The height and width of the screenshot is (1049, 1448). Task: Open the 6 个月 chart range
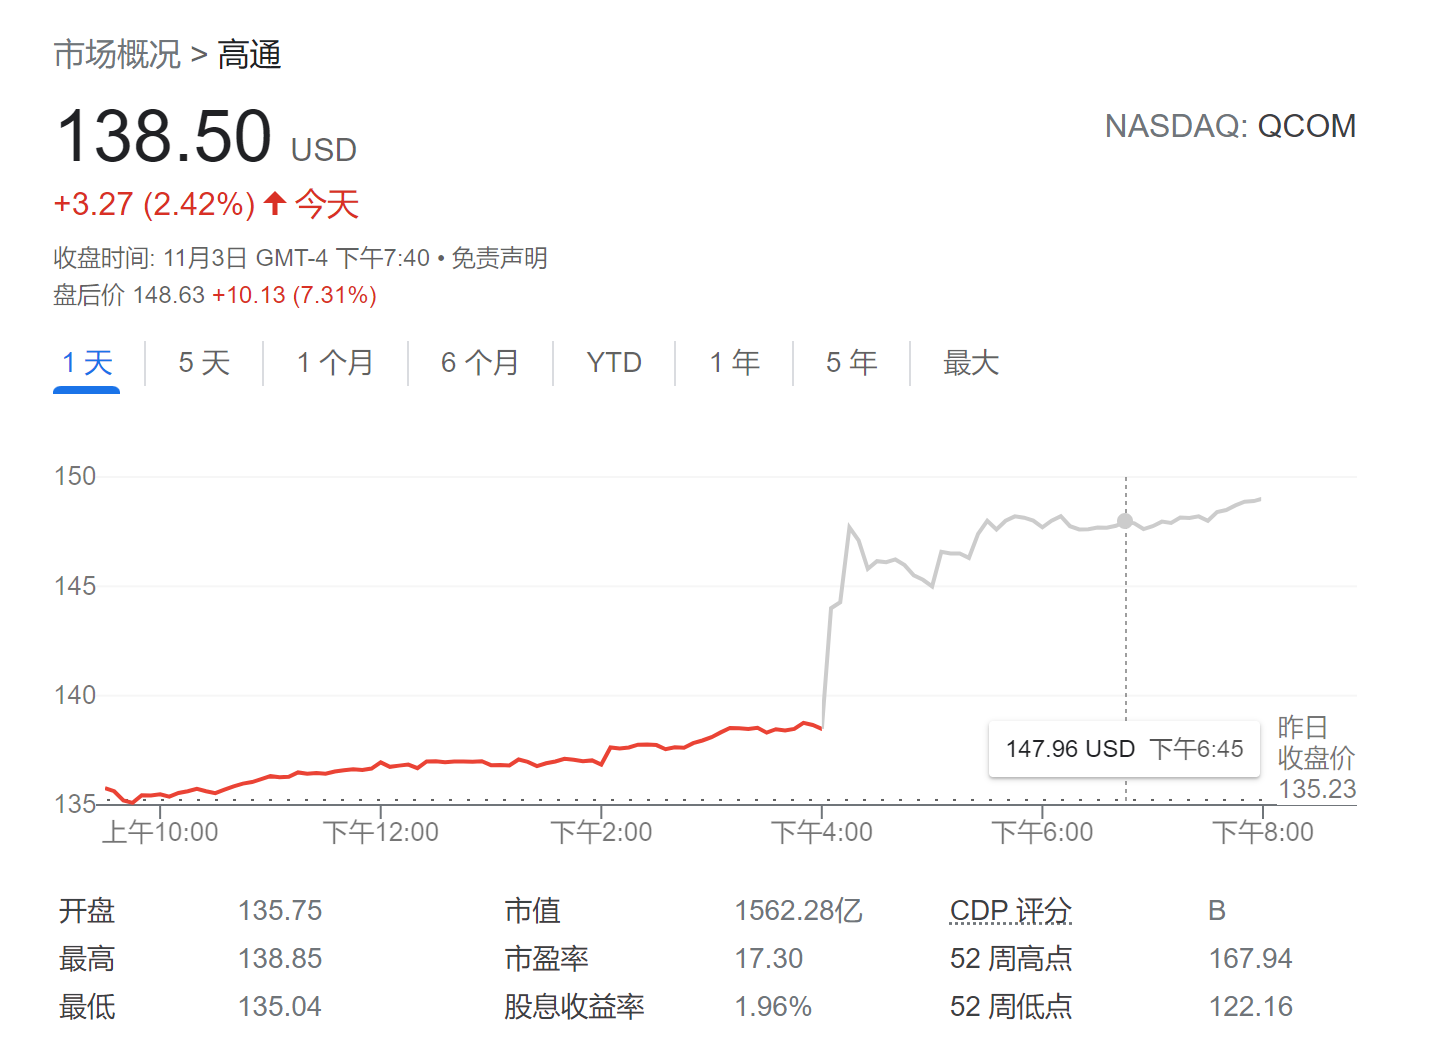pos(480,362)
